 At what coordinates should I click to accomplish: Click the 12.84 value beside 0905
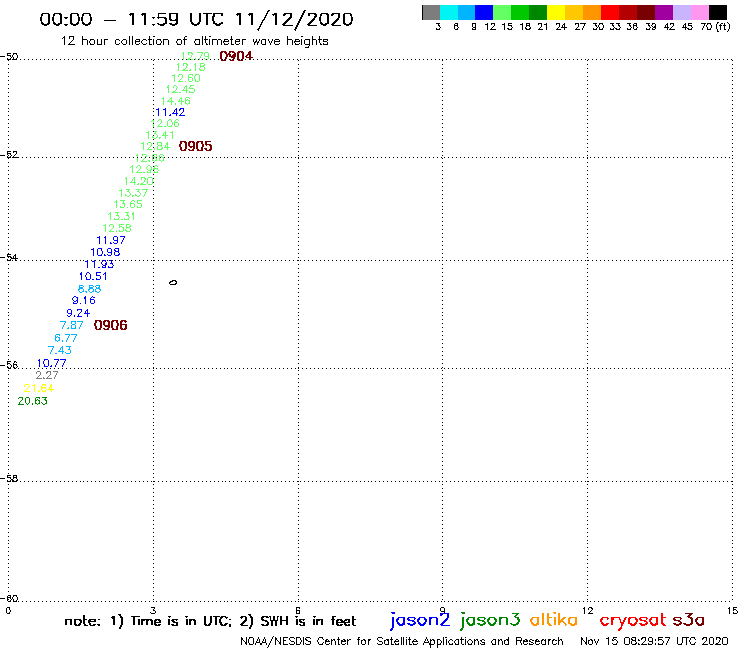(155, 146)
